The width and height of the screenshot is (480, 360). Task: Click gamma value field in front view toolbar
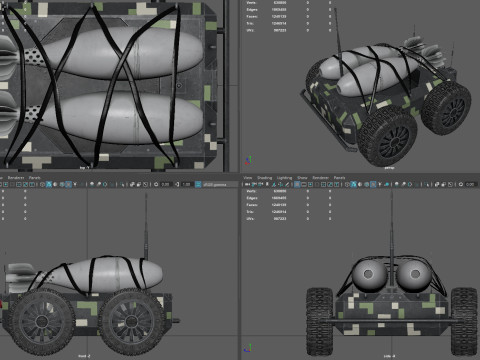tap(187, 184)
